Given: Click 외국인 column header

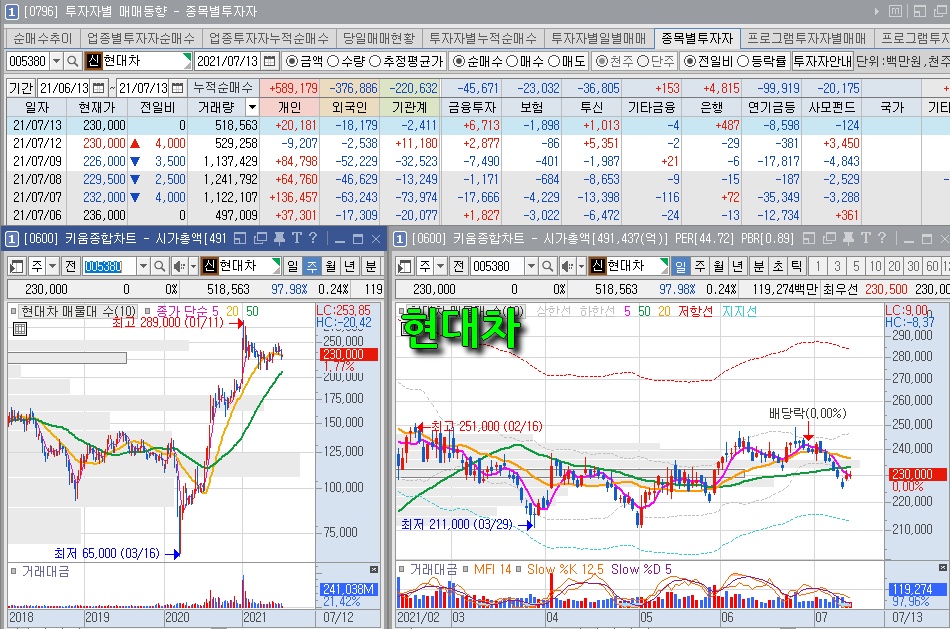Looking at the screenshot, I should 349,108.
